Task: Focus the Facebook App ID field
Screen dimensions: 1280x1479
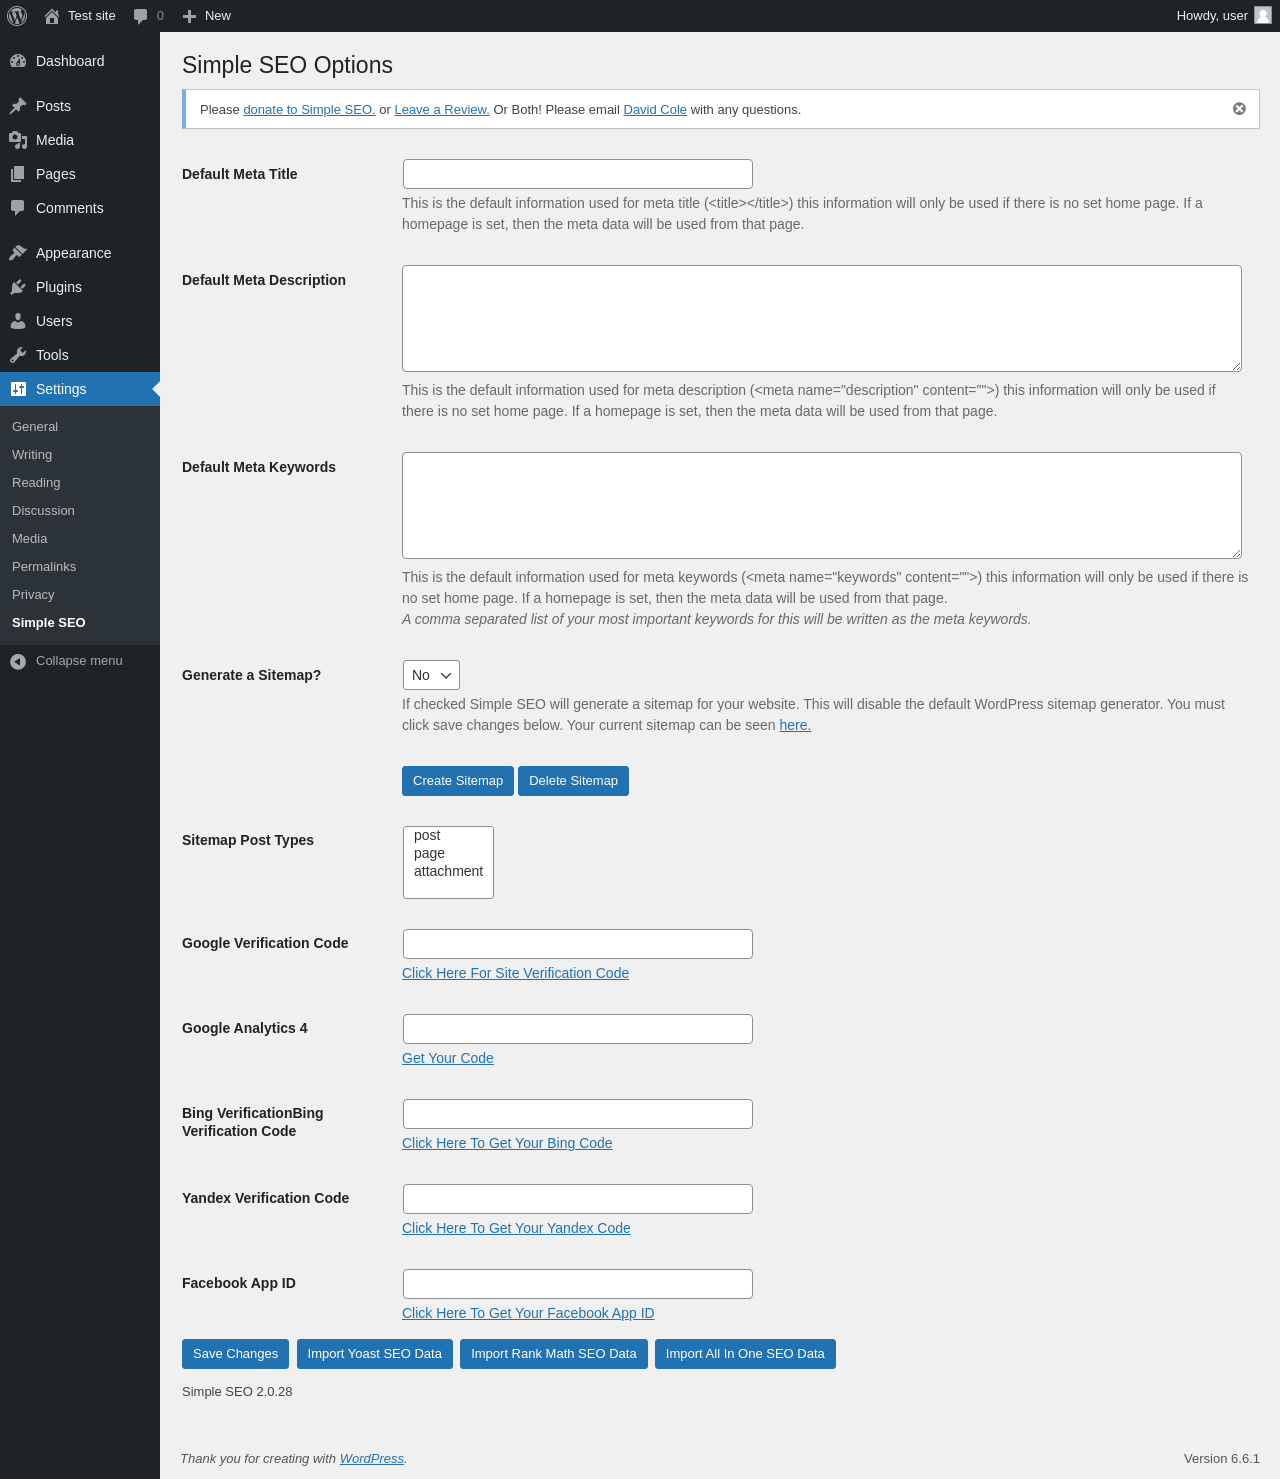Action: (578, 1284)
